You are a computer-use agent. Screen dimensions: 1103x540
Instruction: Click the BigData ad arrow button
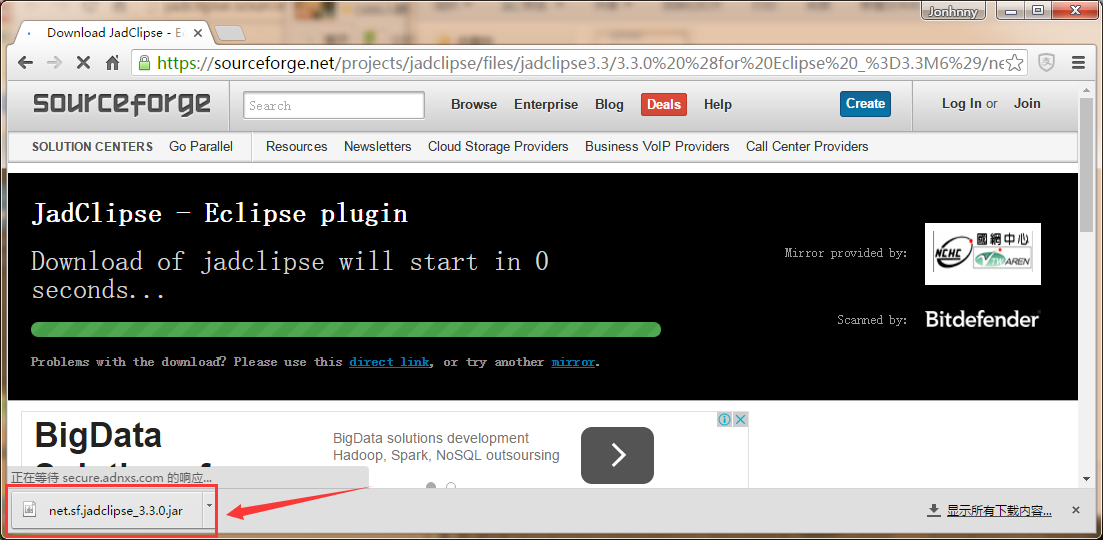pyautogui.click(x=617, y=455)
